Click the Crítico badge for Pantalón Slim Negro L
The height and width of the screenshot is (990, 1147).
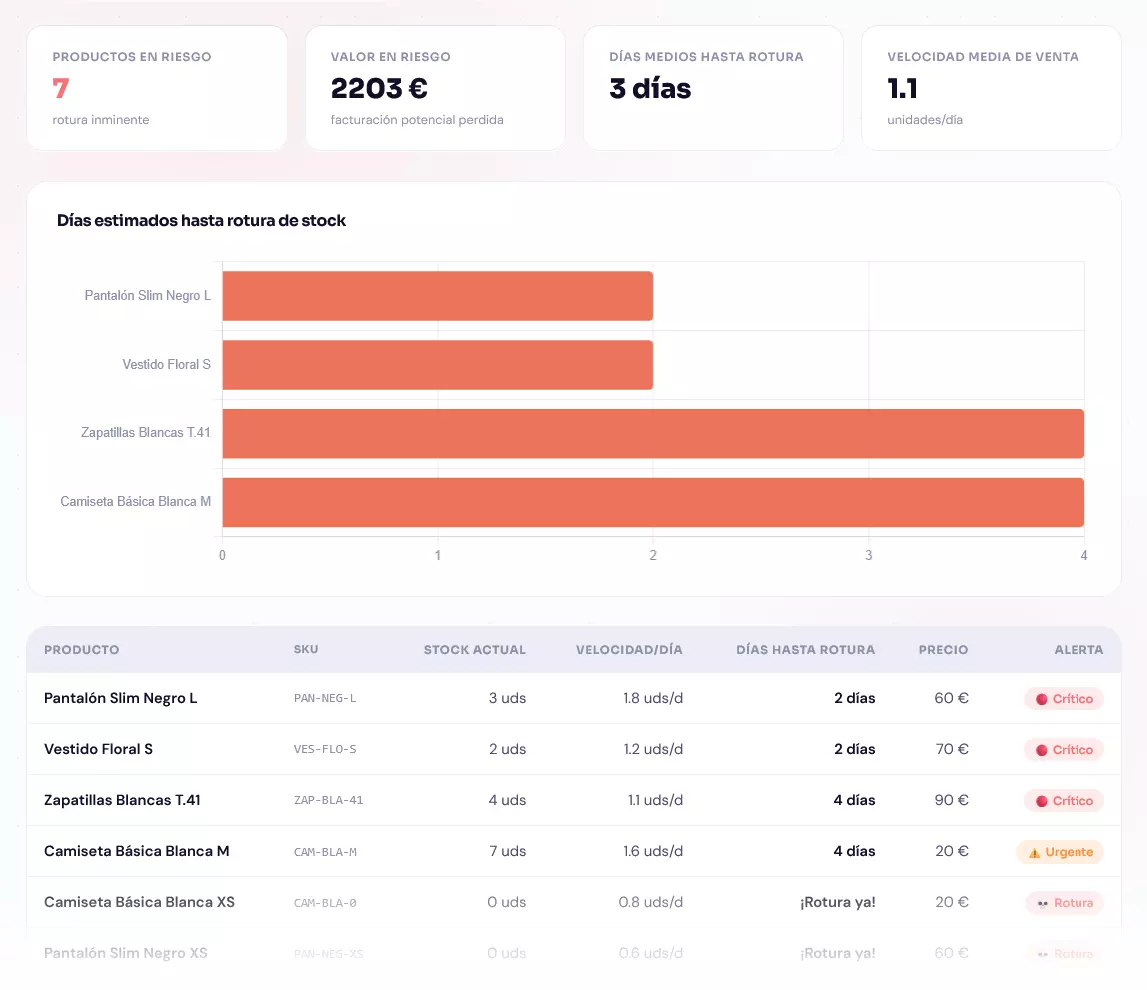[x=1063, y=698]
